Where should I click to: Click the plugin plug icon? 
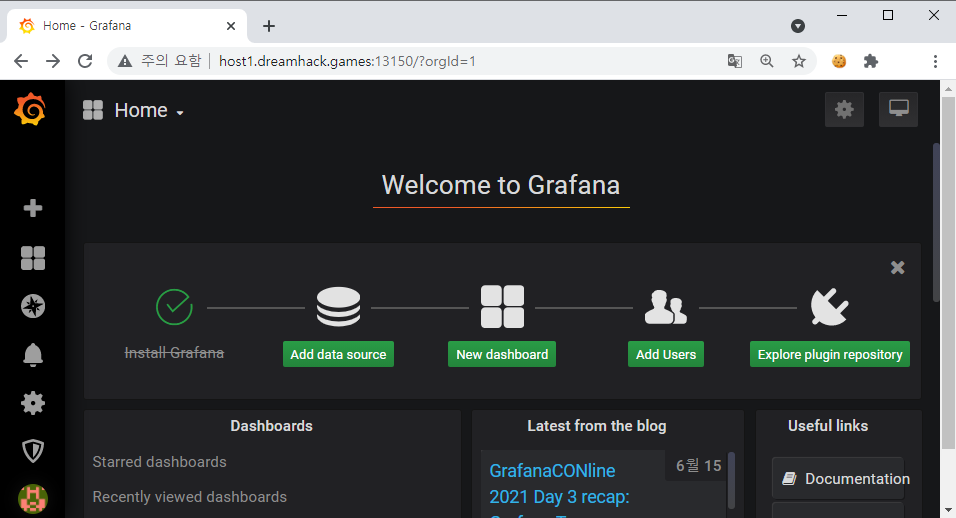click(x=829, y=307)
